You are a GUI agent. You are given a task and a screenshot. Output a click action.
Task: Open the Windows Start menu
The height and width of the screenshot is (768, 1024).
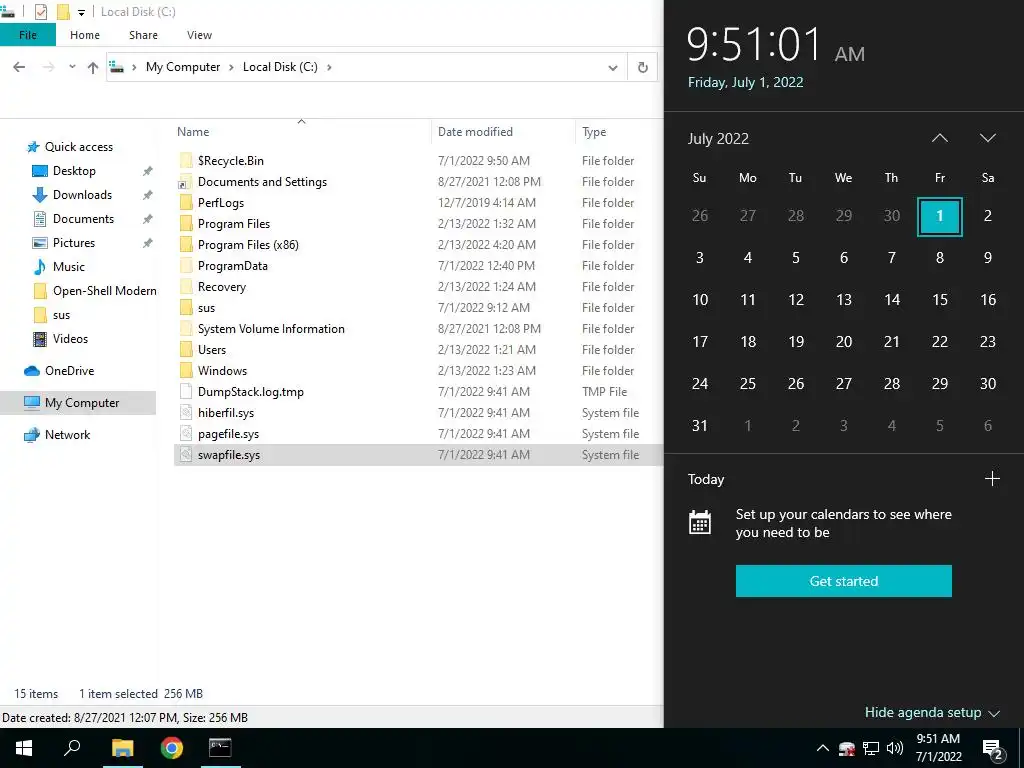(24, 748)
